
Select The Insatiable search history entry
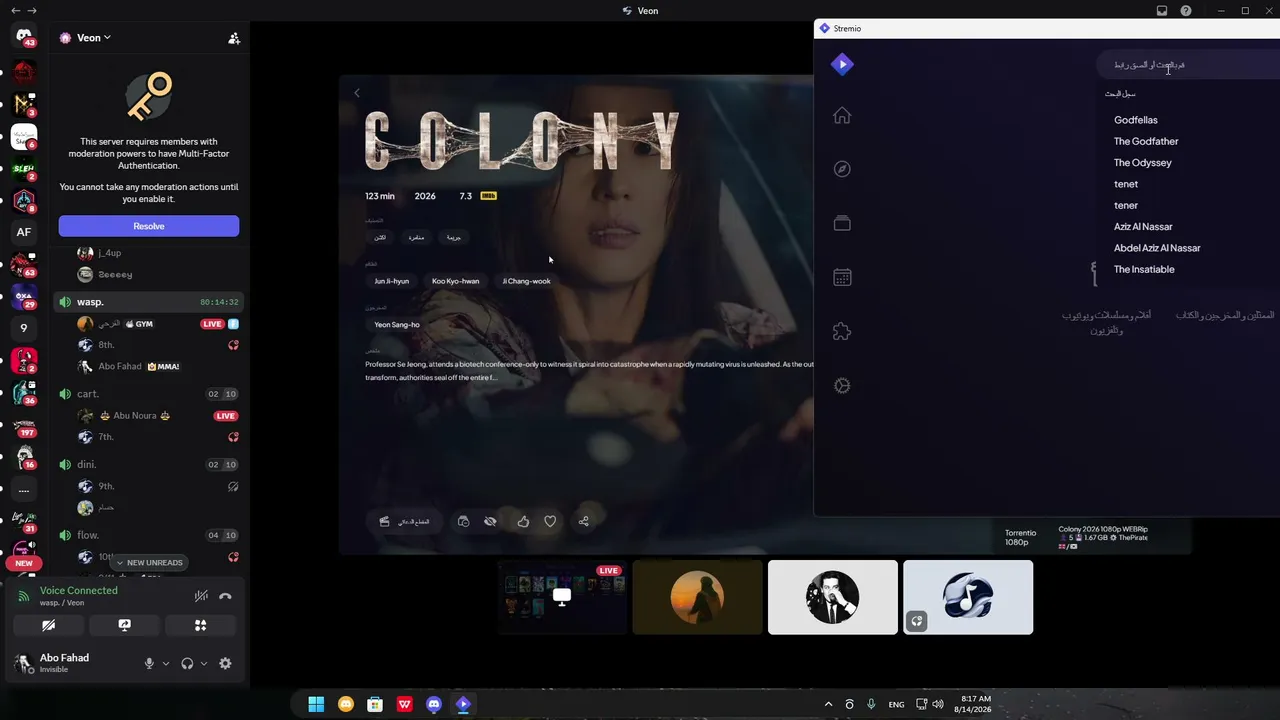(x=1144, y=270)
